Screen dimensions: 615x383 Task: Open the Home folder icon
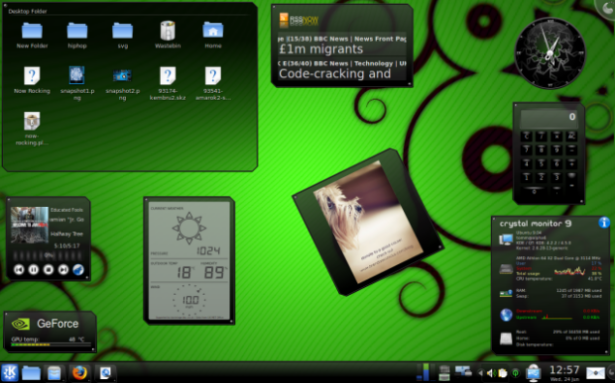pos(213,30)
